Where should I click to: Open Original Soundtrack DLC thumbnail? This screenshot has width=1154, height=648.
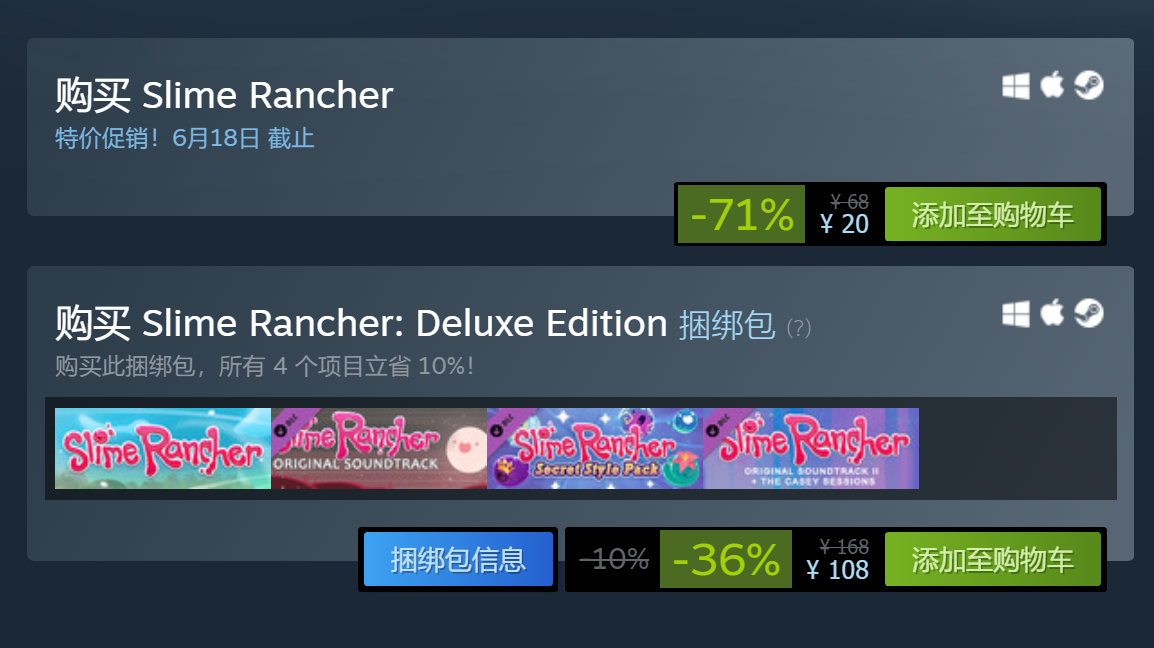pos(379,448)
